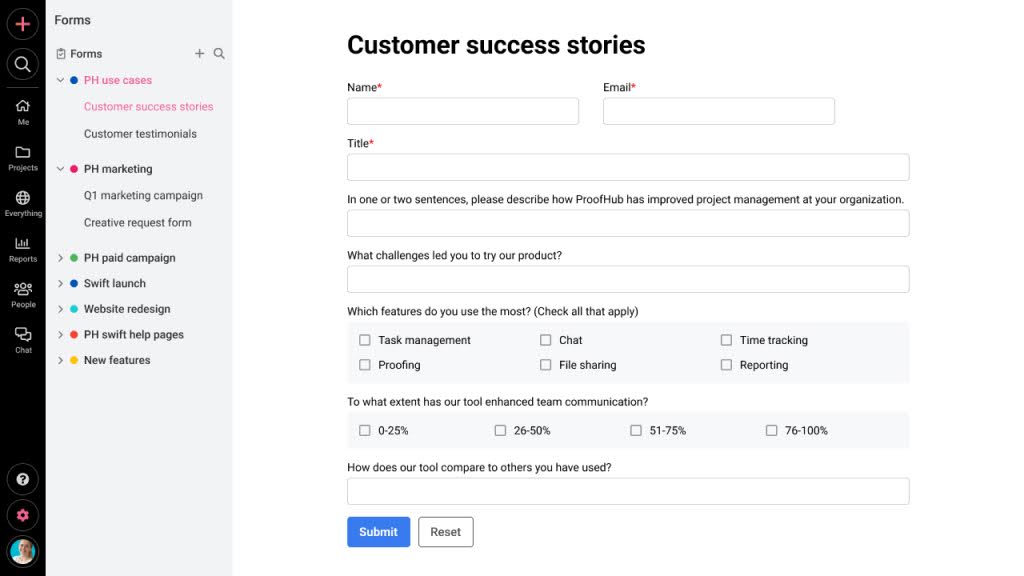Image resolution: width=1024 pixels, height=576 pixels.
Task: Open the Reports icon in sidebar
Action: point(22,245)
